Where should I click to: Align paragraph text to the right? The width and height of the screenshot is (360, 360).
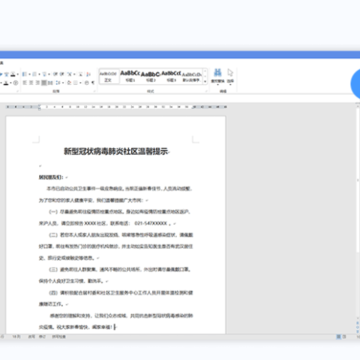click(x=38, y=83)
